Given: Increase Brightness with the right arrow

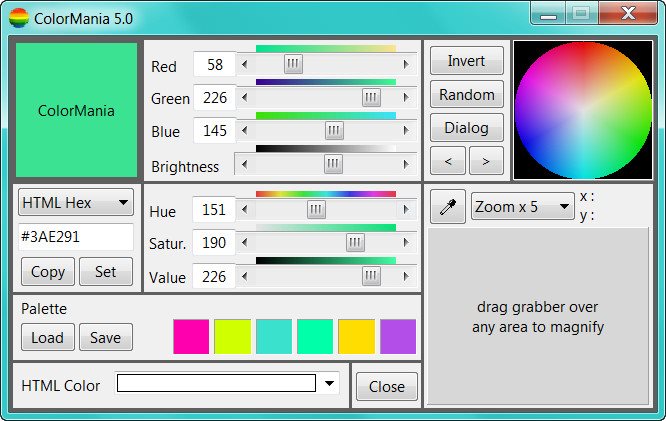Looking at the screenshot, I should (406, 164).
